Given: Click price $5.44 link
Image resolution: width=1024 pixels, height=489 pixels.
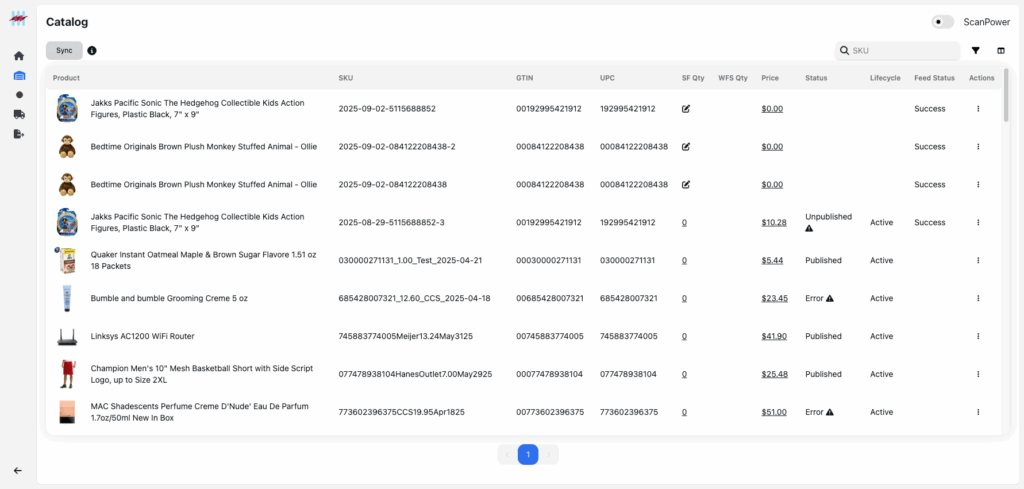Looking at the screenshot, I should click(772, 260).
